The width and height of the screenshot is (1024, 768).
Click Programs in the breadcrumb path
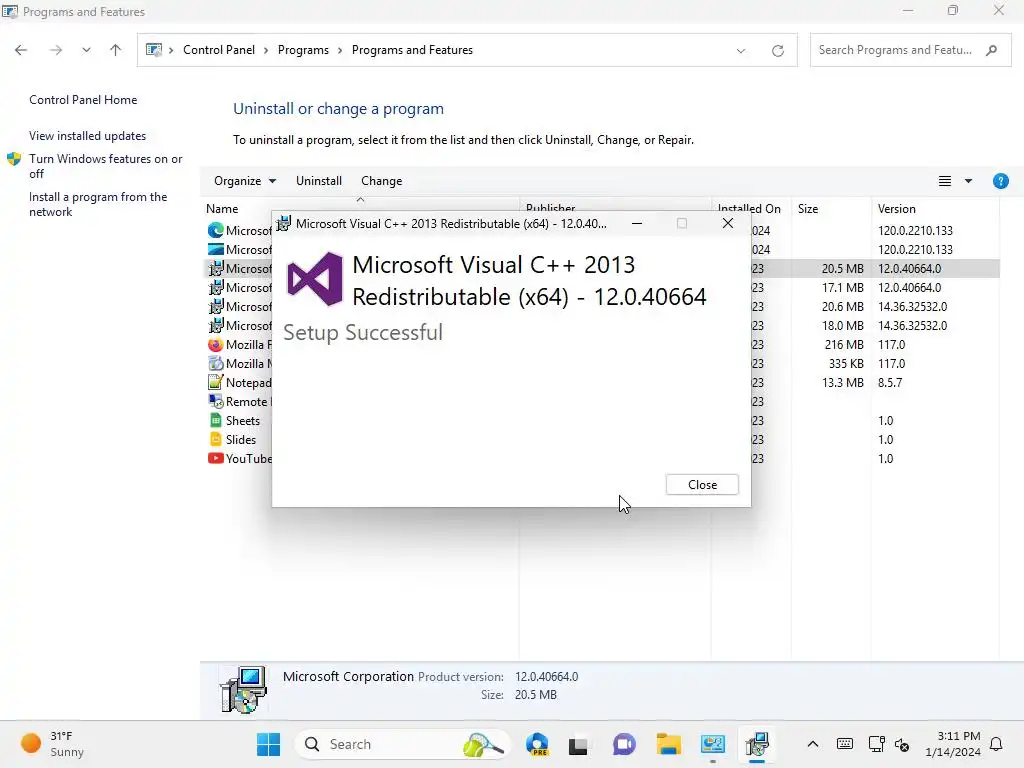click(x=303, y=50)
